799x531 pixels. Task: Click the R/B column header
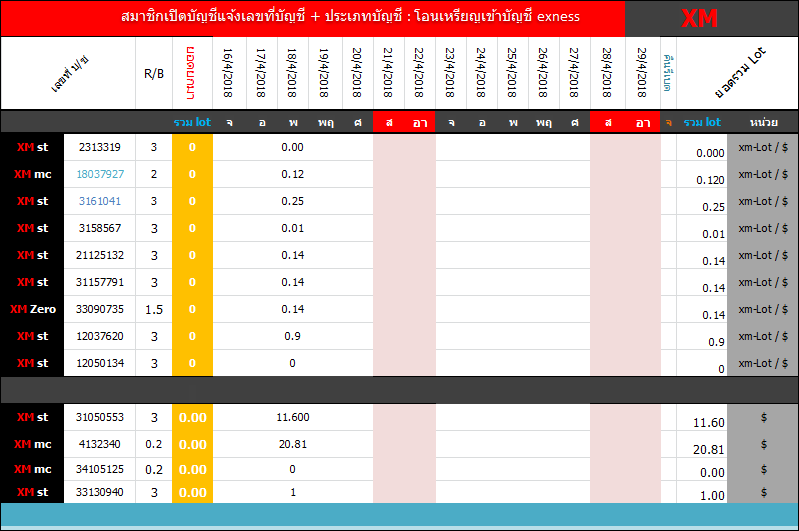(x=154, y=74)
